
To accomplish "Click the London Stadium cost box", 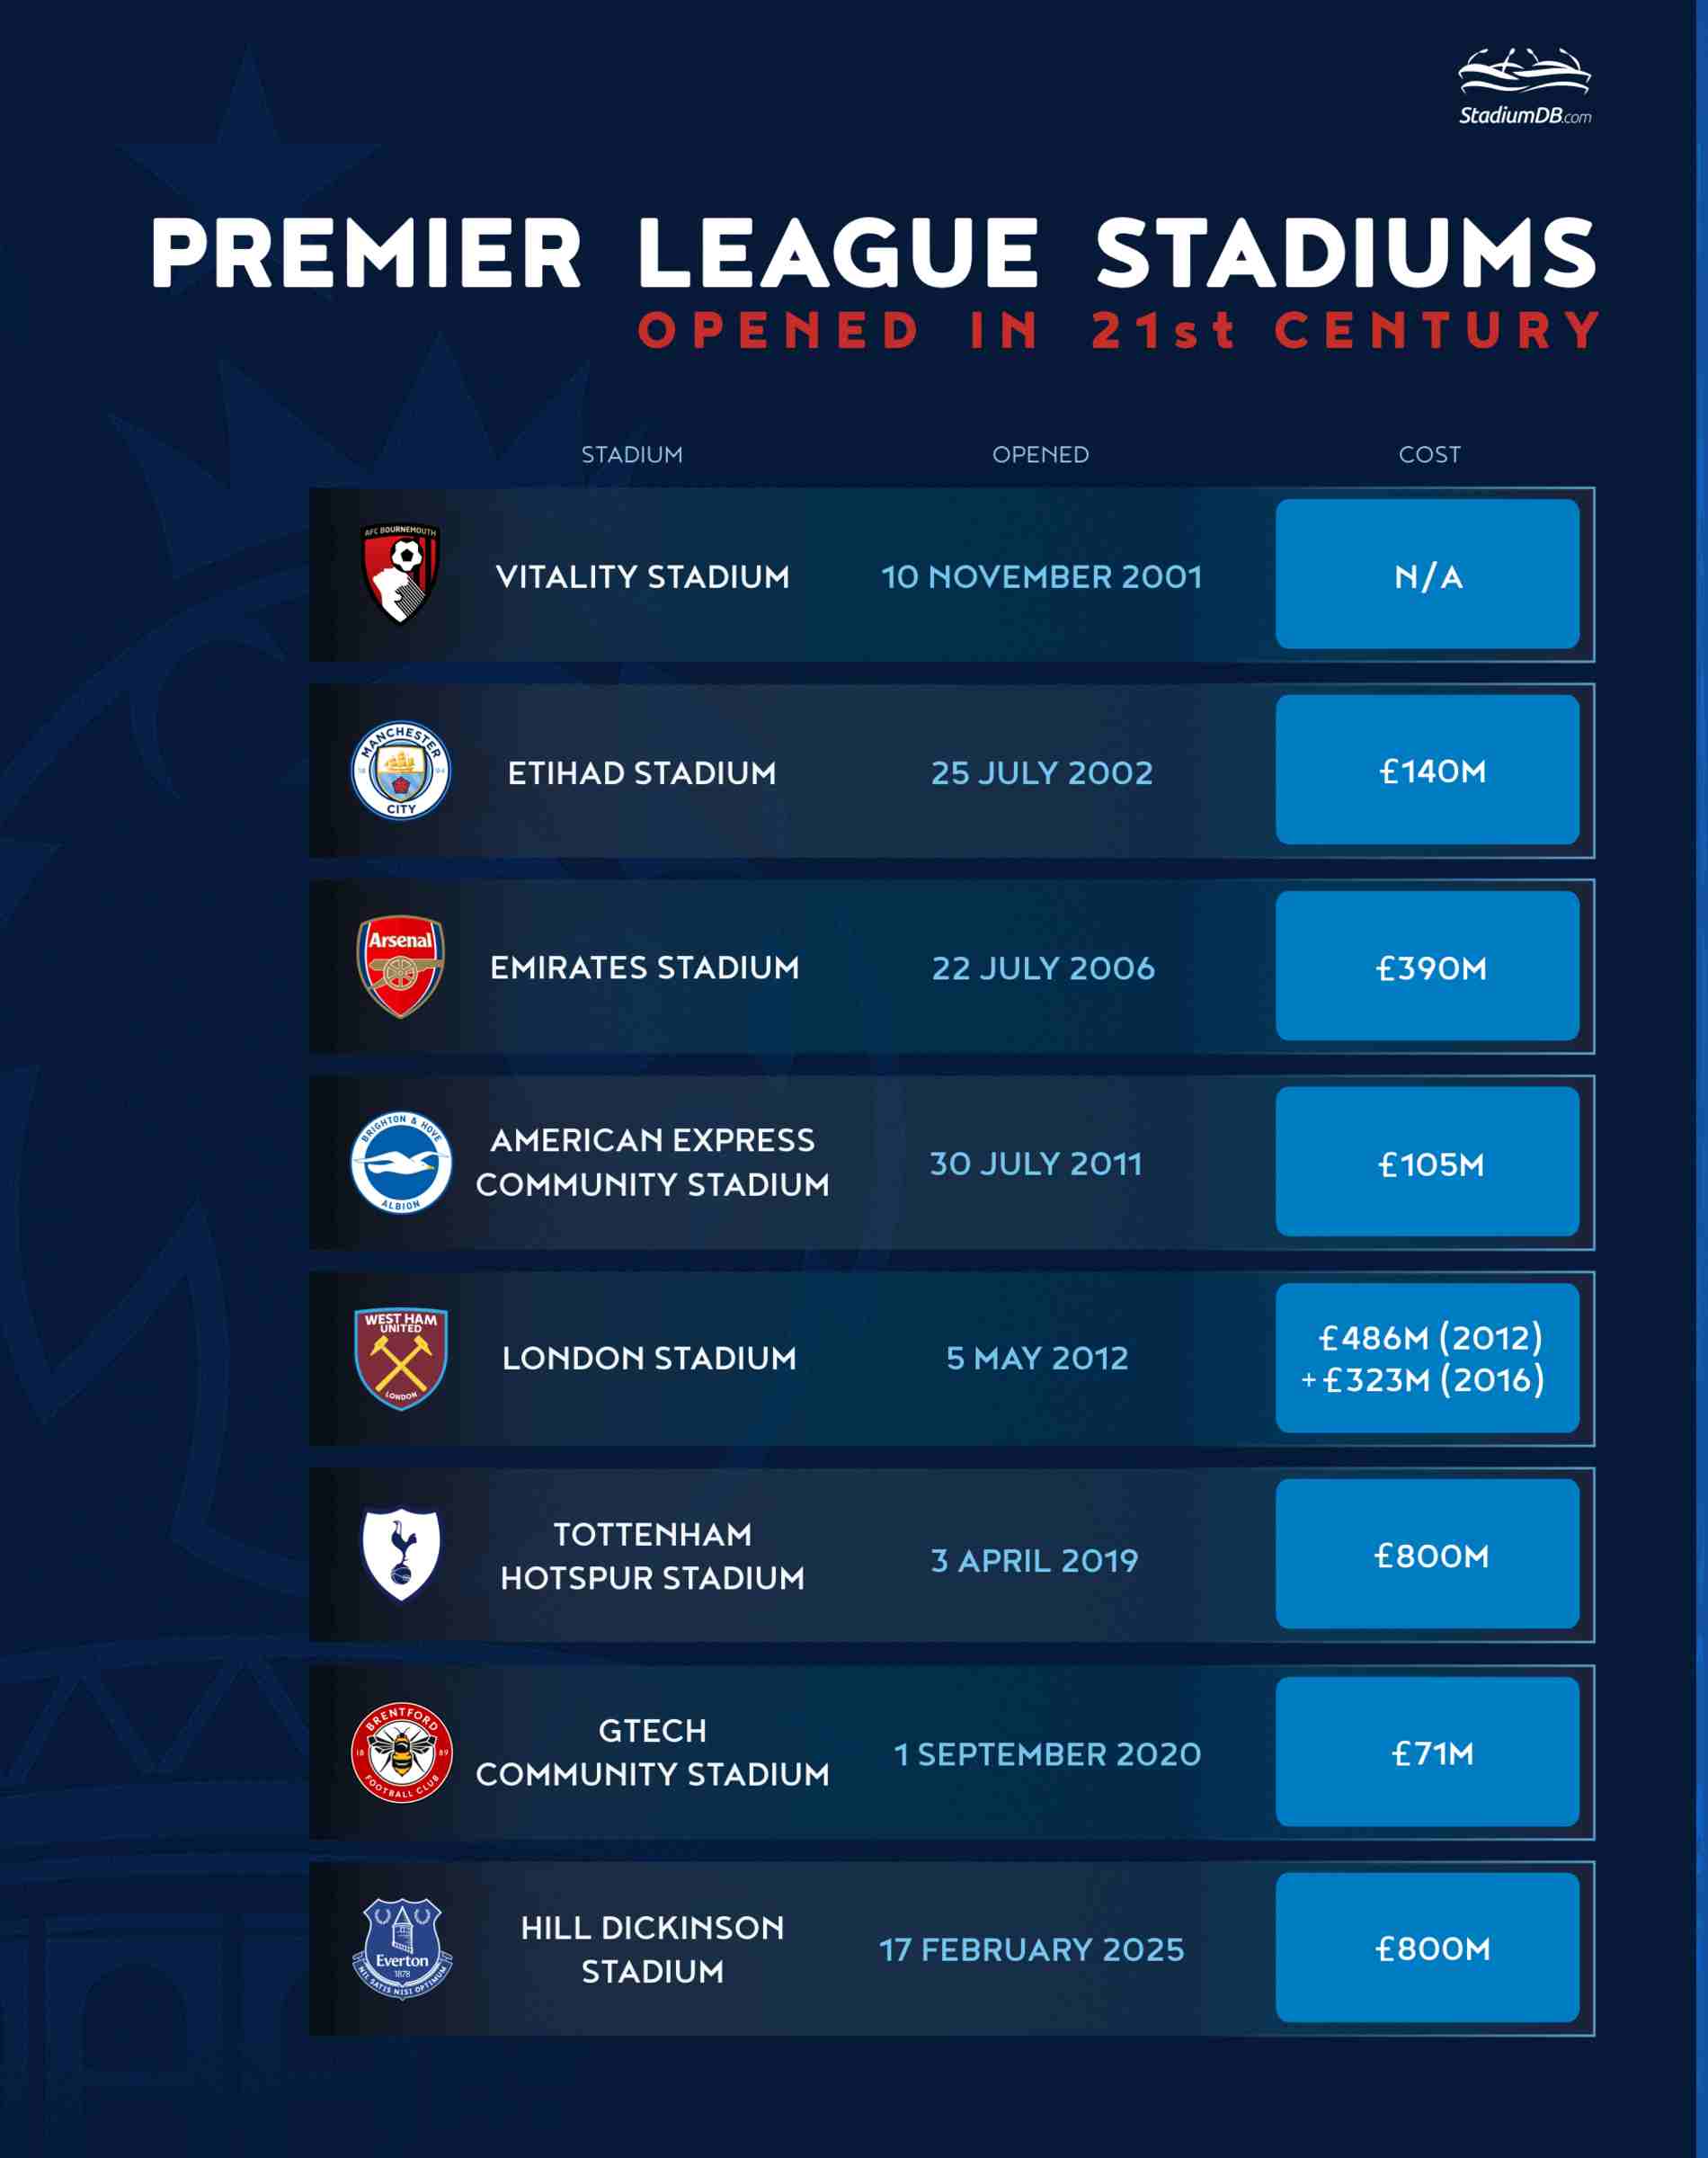I will click(1427, 1358).
